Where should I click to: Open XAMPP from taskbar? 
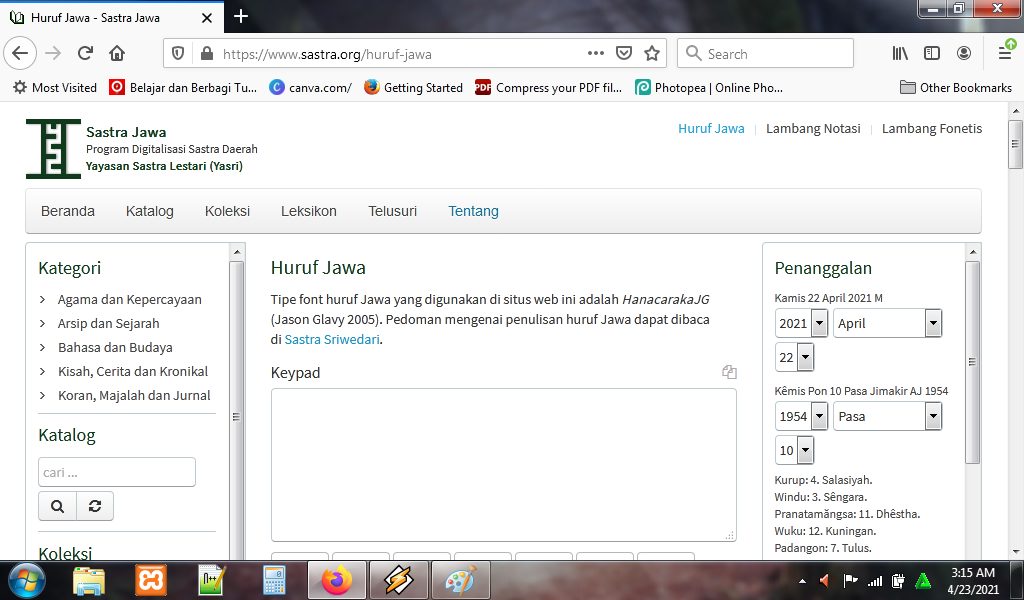click(151, 580)
